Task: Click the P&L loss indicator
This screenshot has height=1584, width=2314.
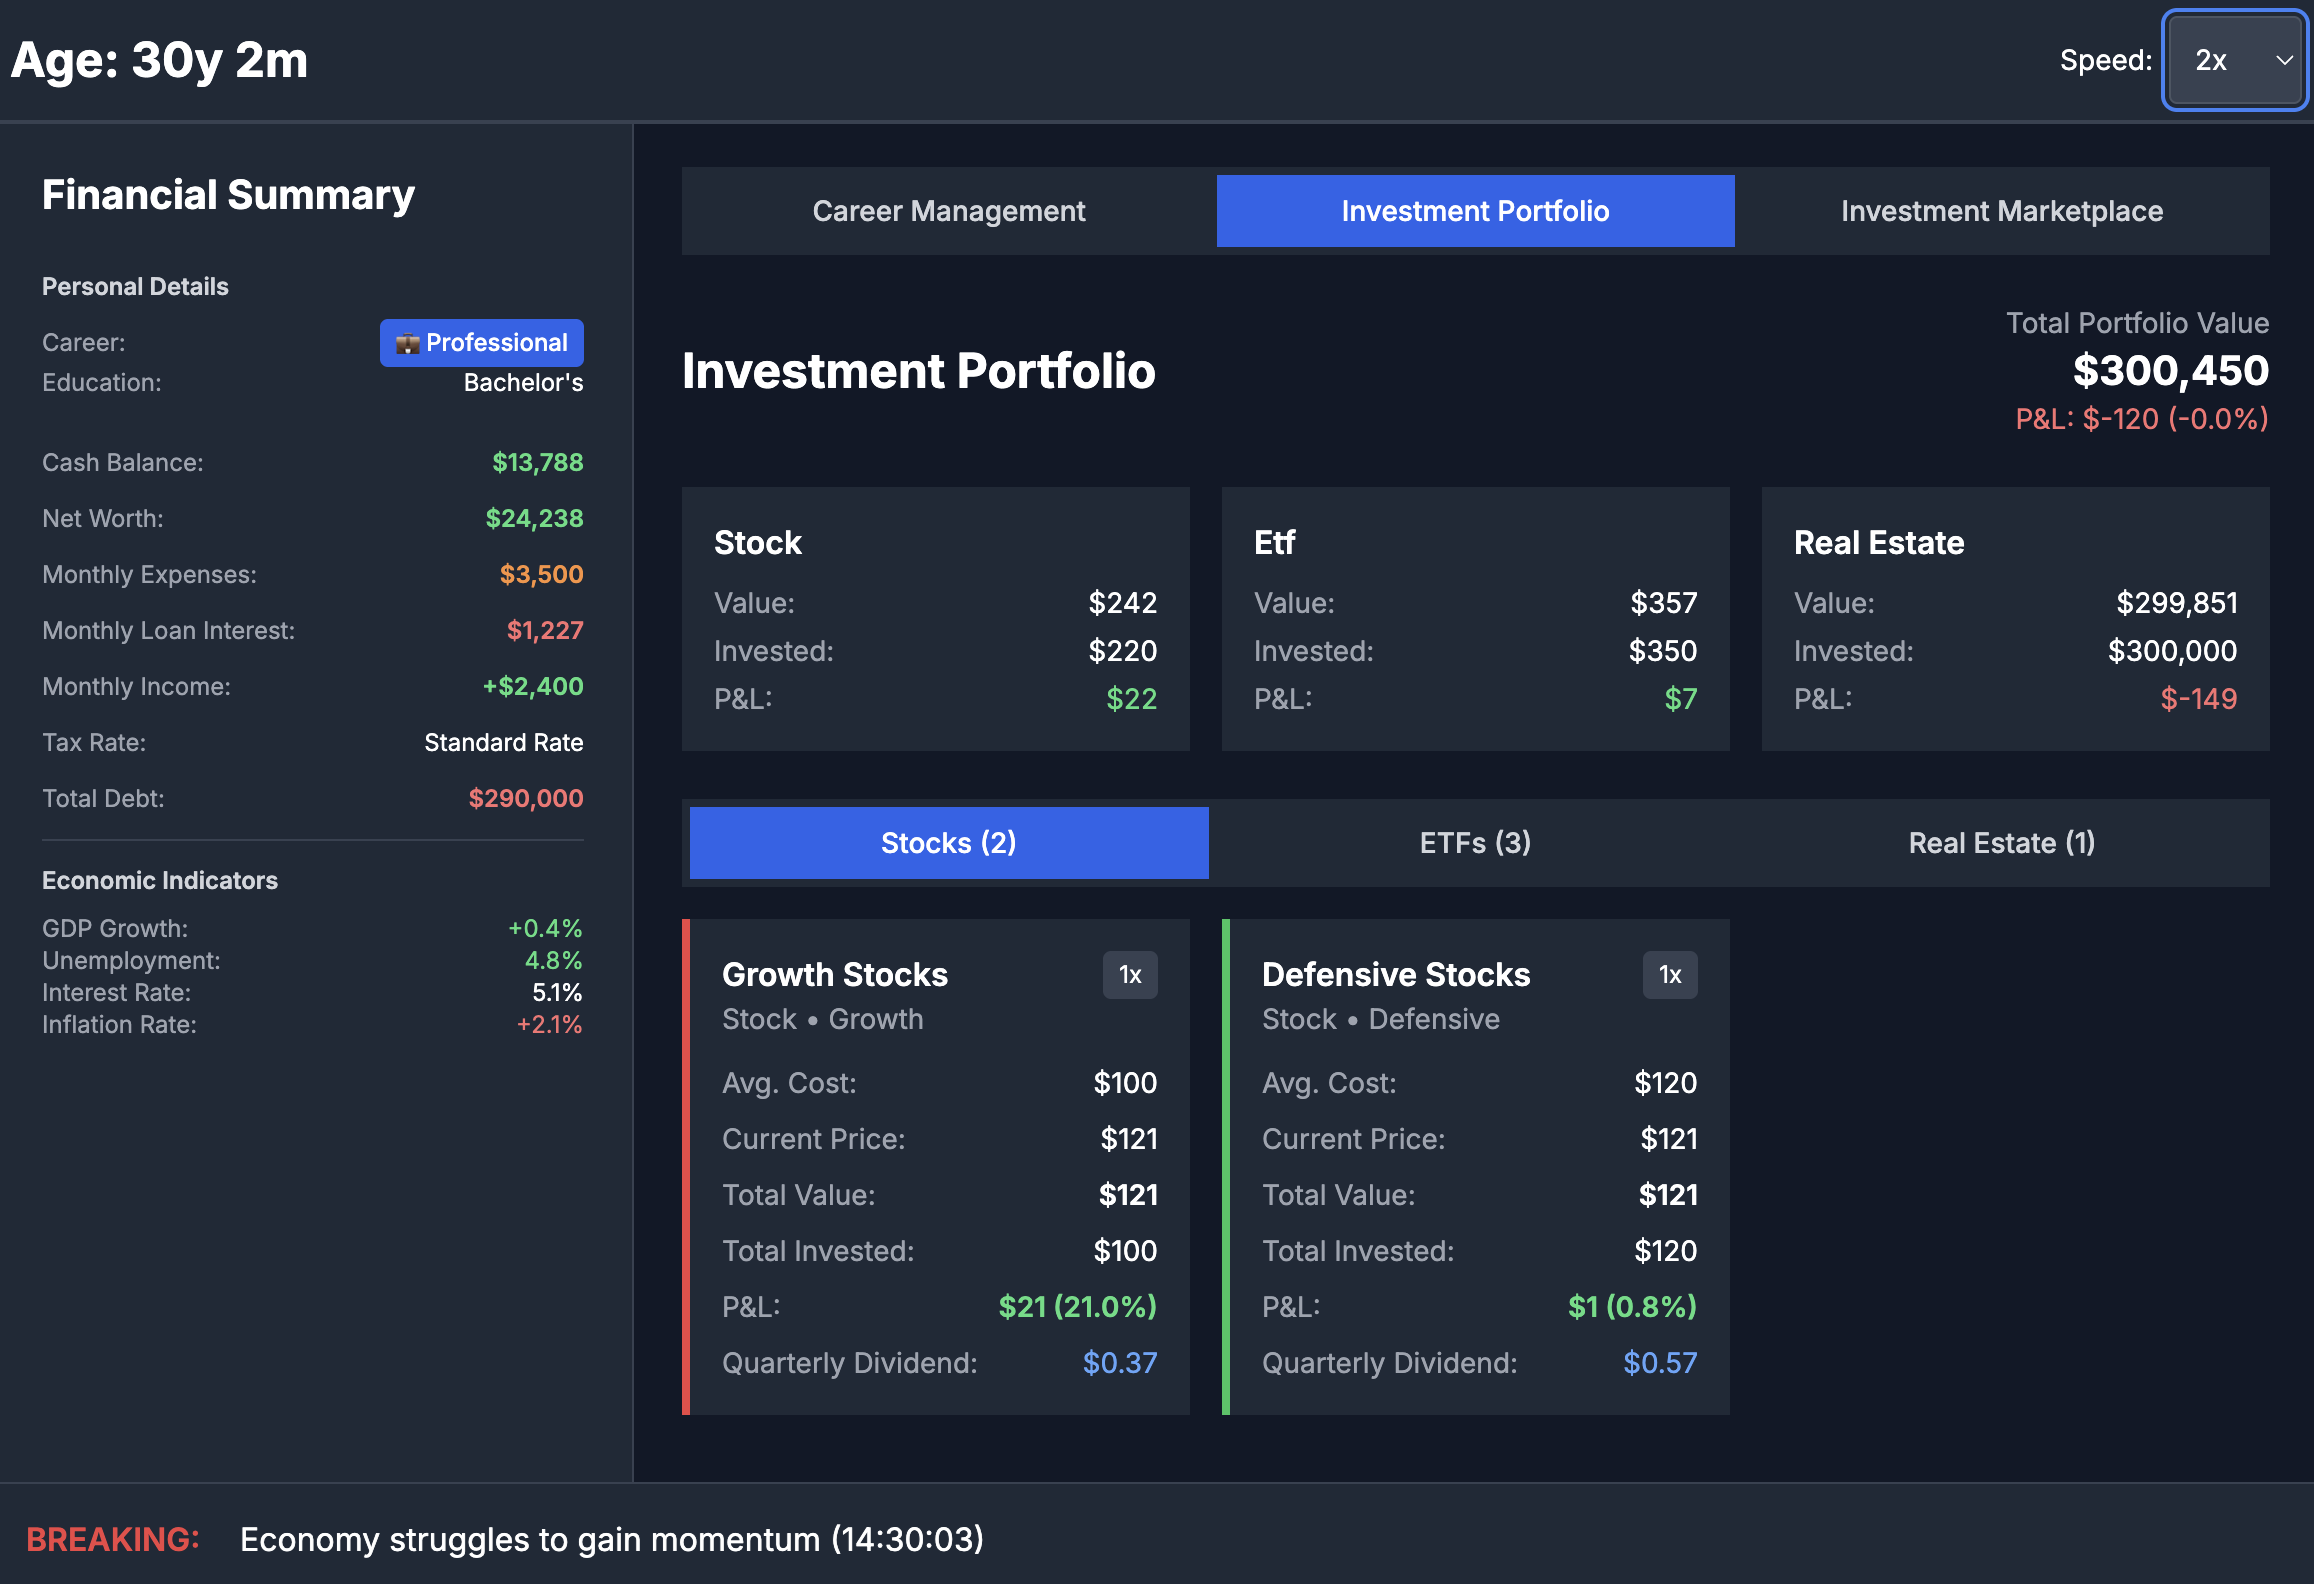Action: coord(2139,419)
